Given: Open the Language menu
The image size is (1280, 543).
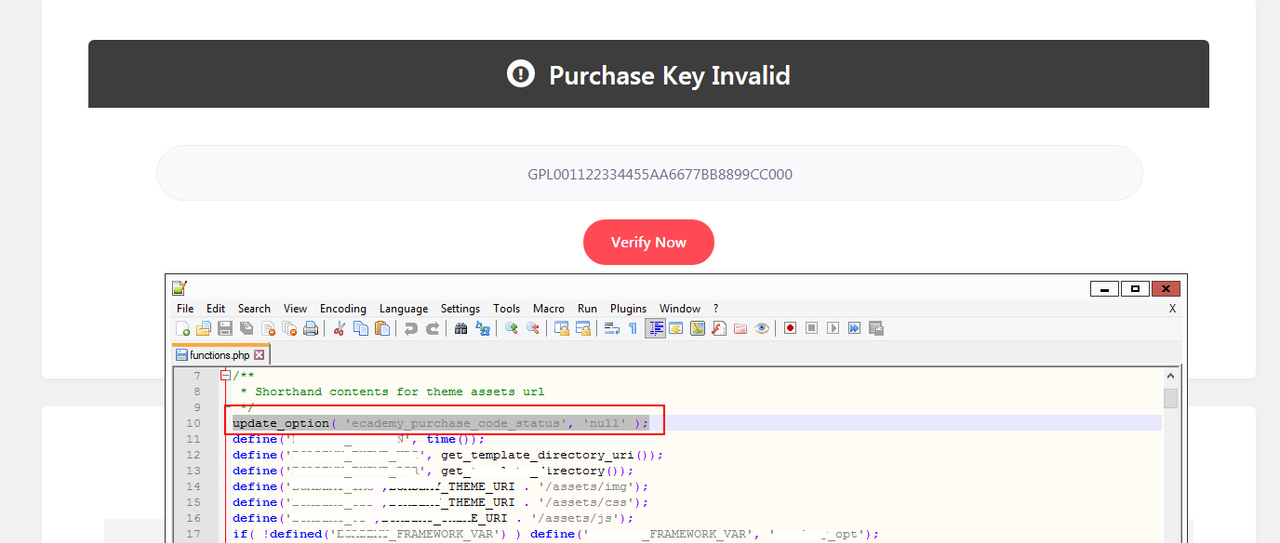Looking at the screenshot, I should coord(404,308).
